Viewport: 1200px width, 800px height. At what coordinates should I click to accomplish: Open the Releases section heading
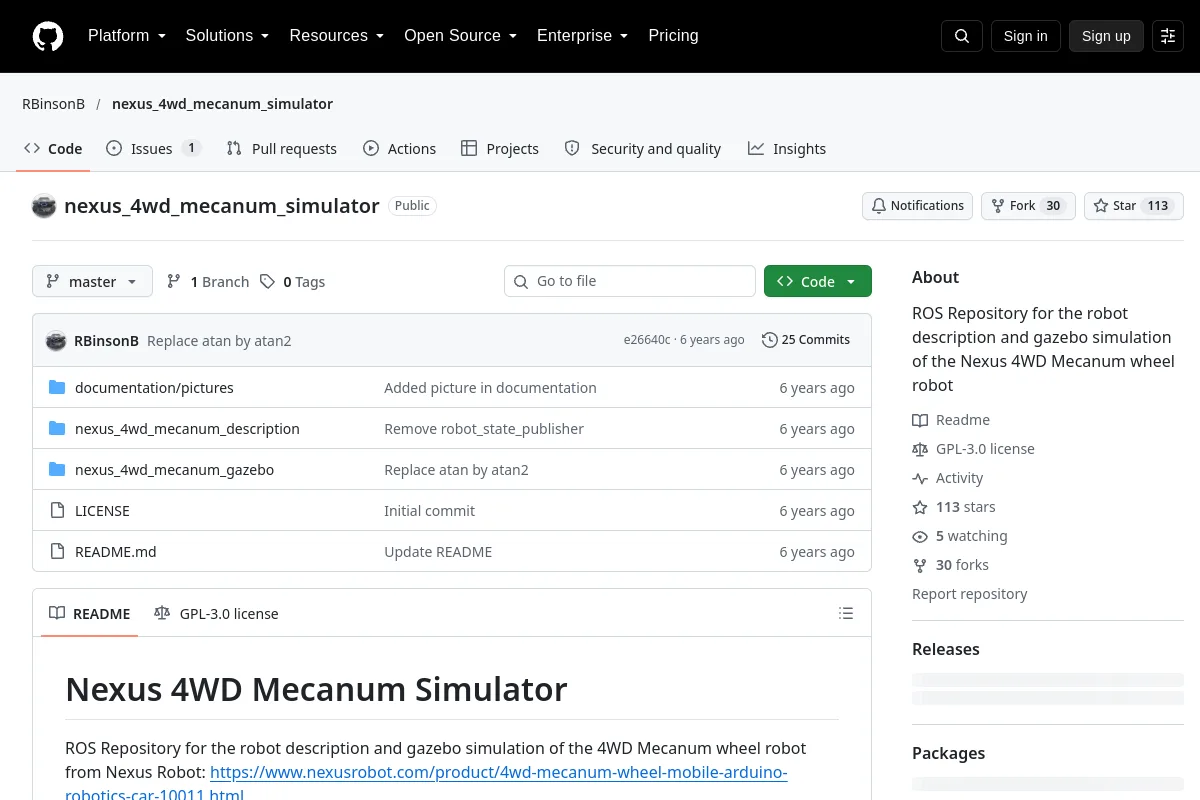click(946, 649)
